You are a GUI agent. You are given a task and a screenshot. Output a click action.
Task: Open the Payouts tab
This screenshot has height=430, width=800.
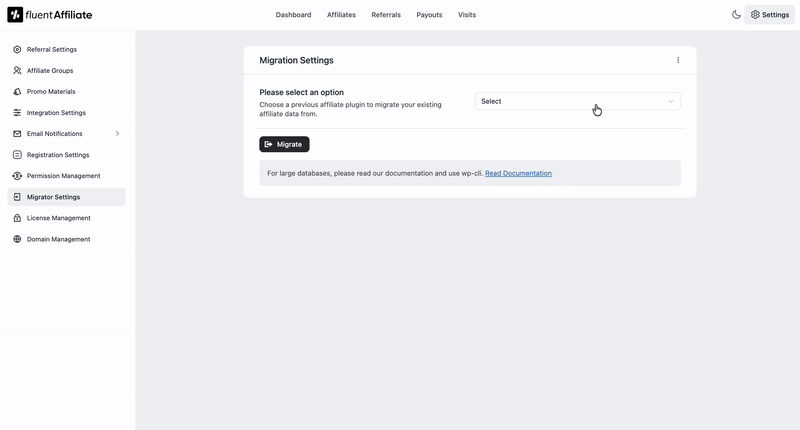(429, 15)
